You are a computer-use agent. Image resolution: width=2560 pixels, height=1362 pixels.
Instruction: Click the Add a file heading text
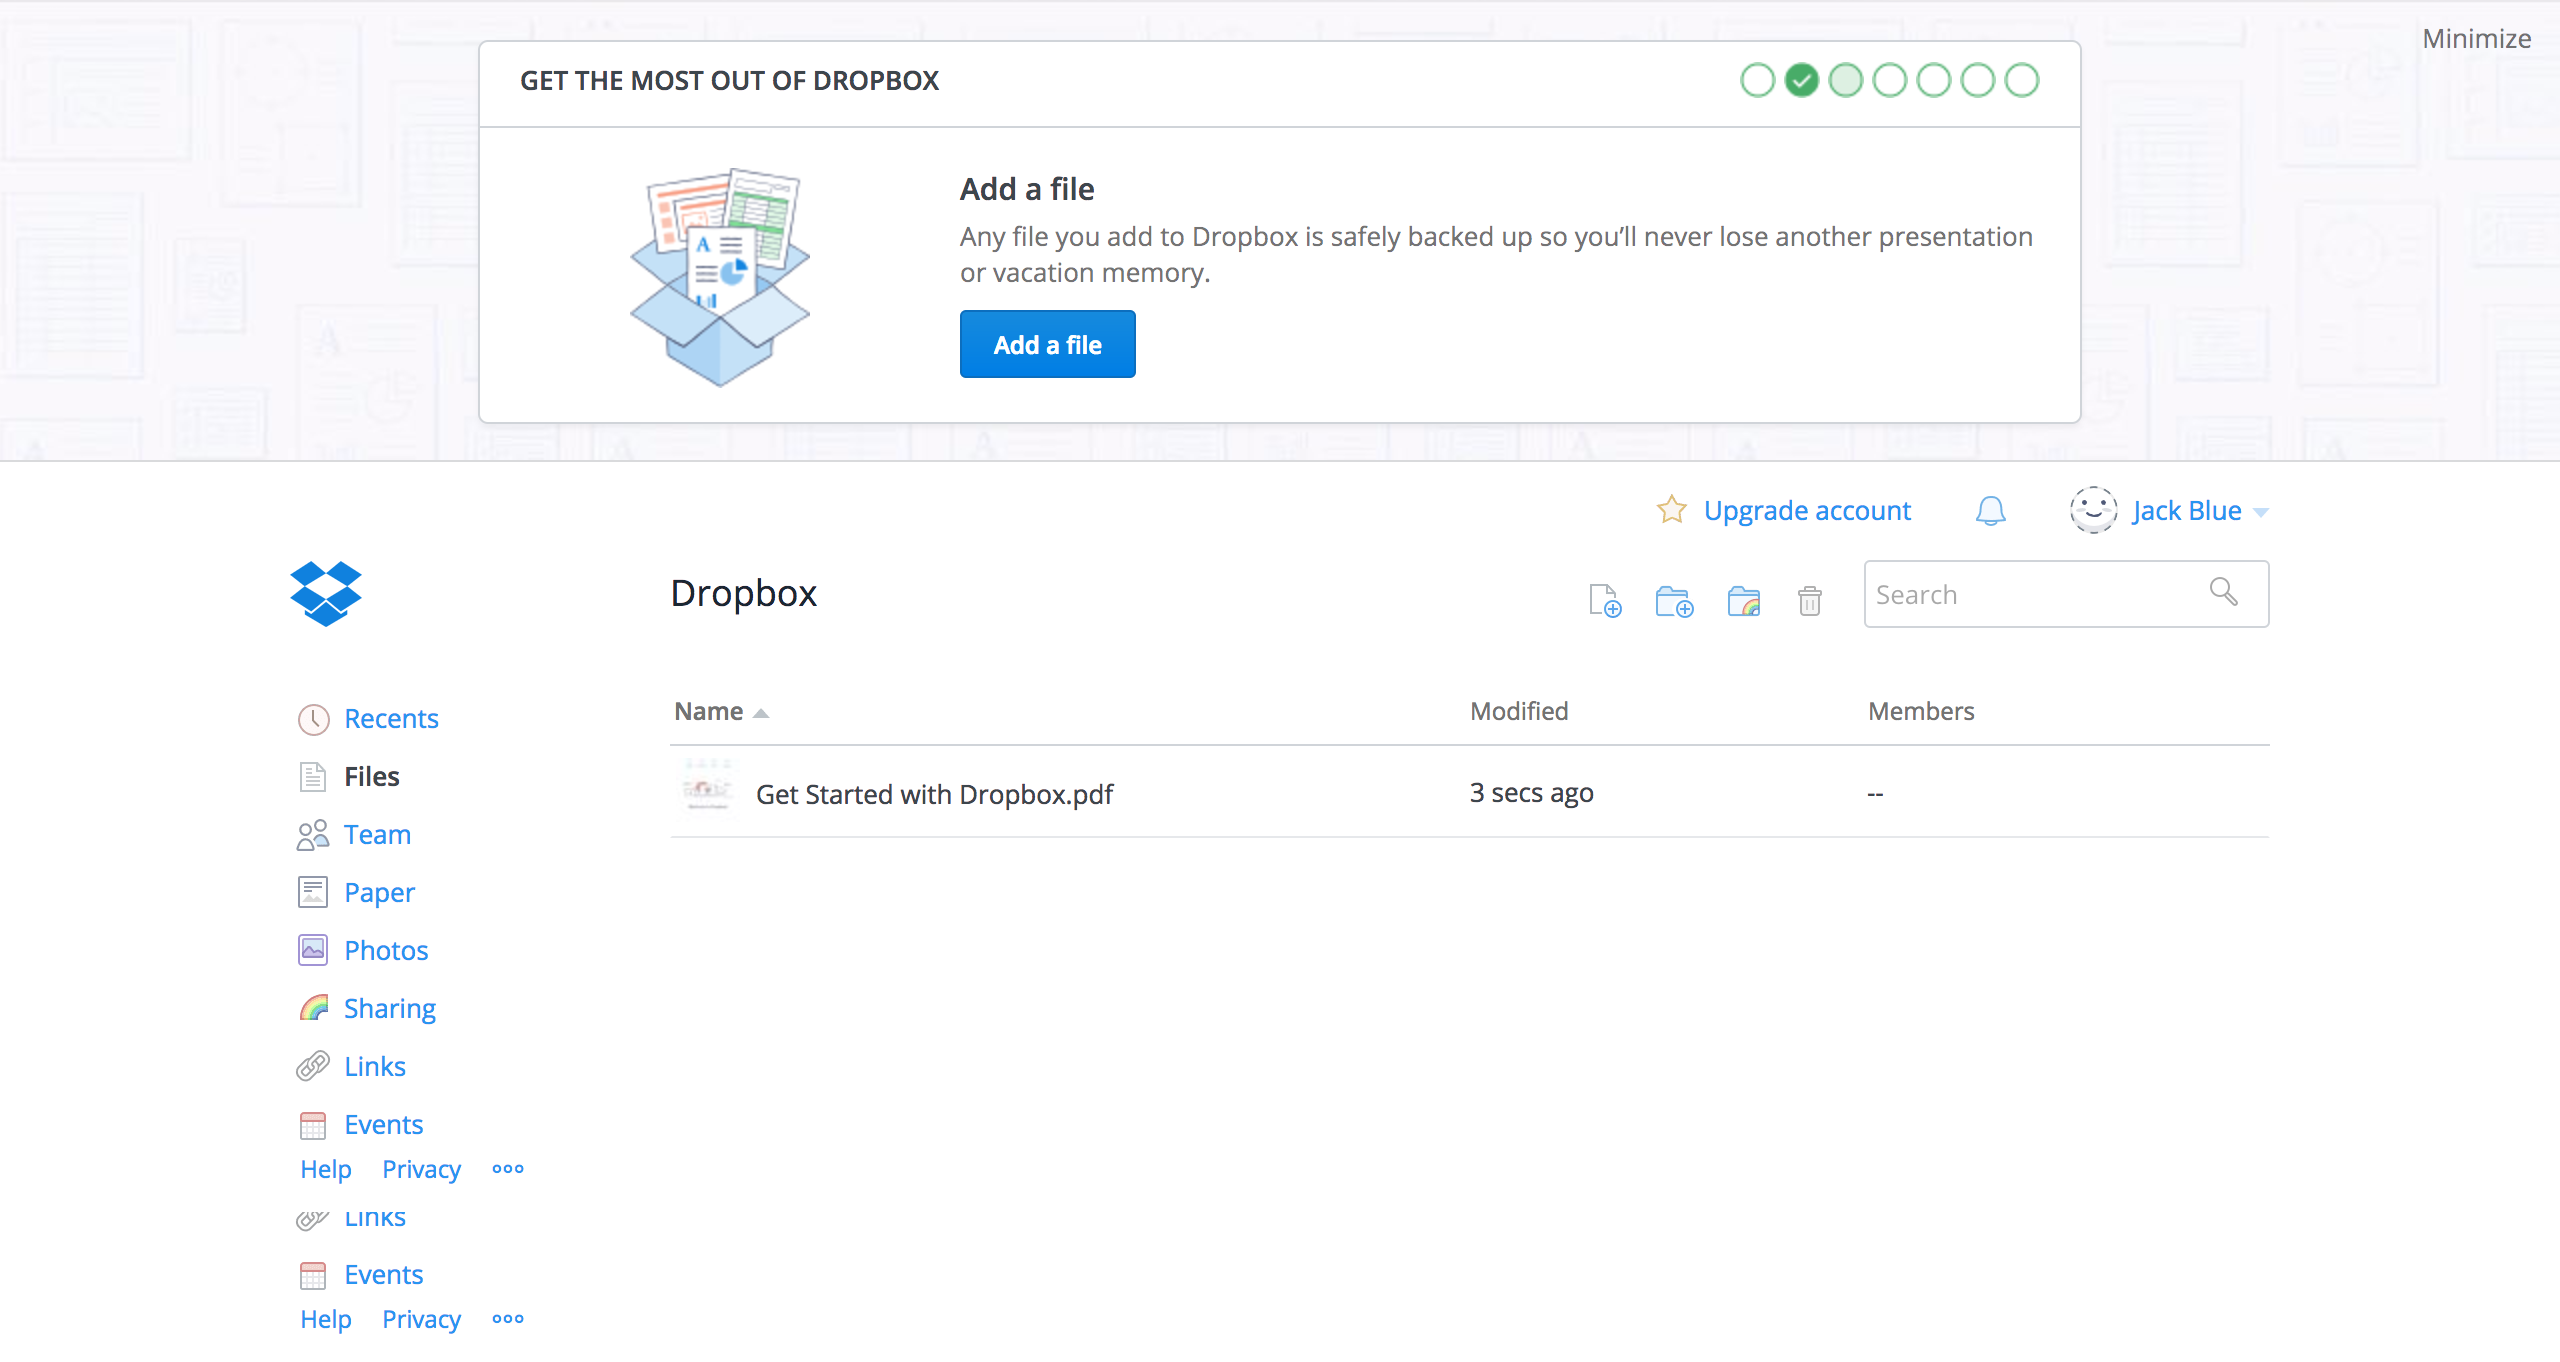click(1027, 189)
